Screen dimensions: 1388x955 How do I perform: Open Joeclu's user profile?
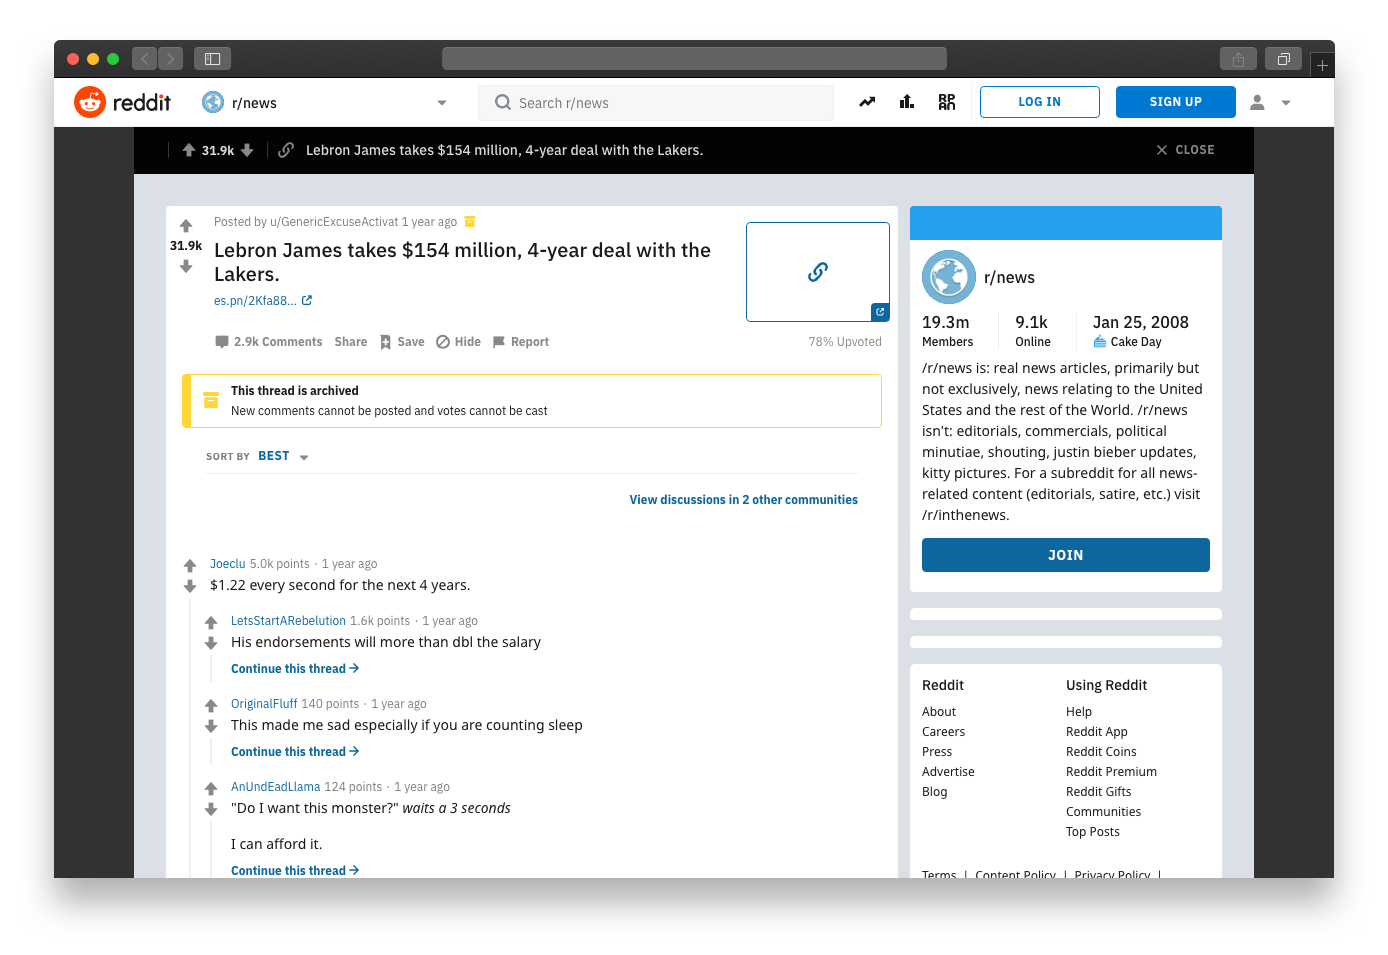click(x=228, y=564)
